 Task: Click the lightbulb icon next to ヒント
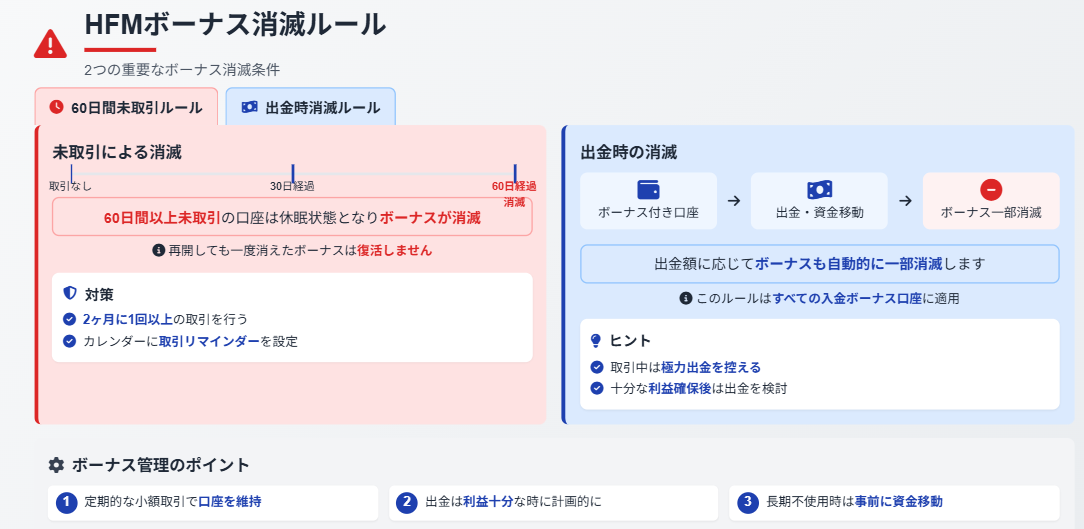pos(596,340)
